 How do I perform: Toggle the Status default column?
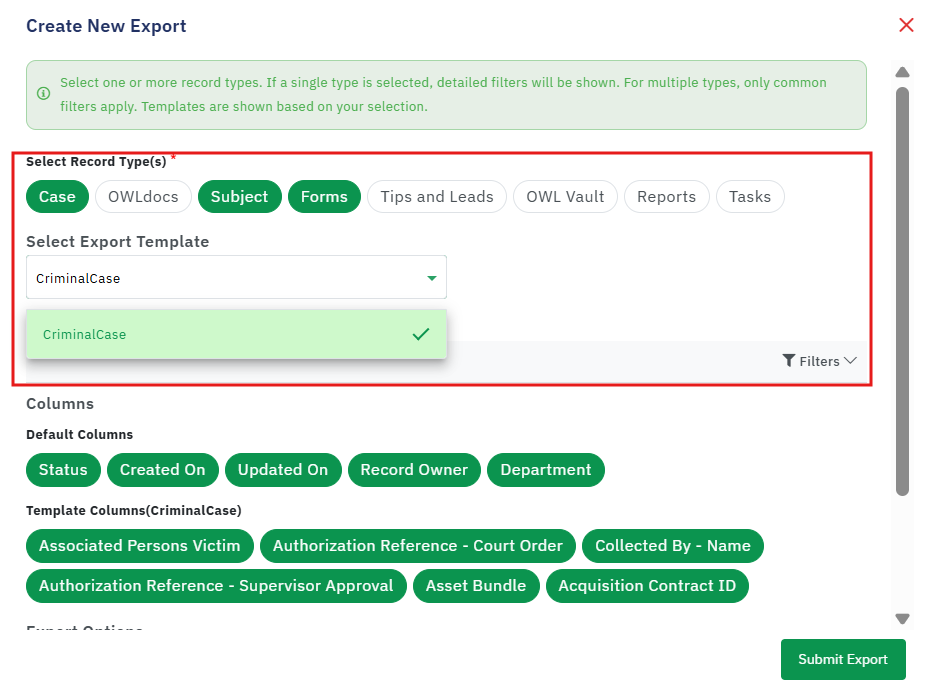pyautogui.click(x=63, y=470)
